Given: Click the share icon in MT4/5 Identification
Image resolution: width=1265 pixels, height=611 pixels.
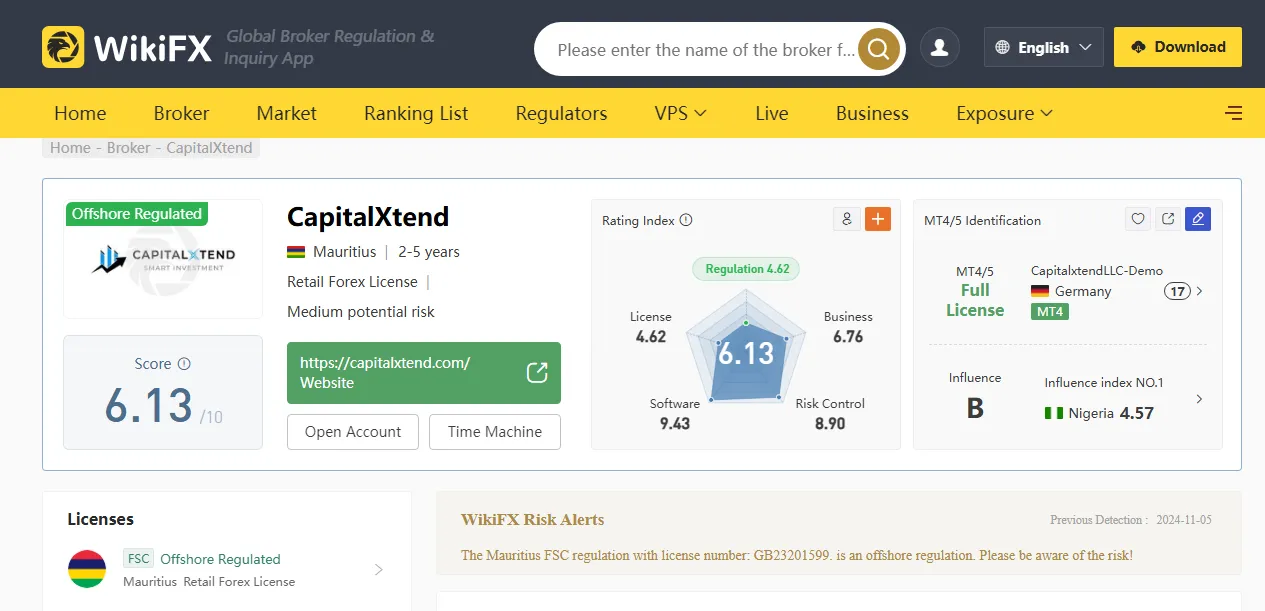Looking at the screenshot, I should [x=1167, y=218].
